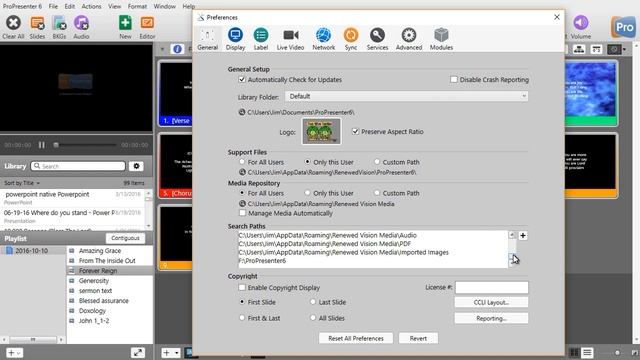Select Support Files Custom Path
The width and height of the screenshot is (640, 360).
tap(377, 162)
